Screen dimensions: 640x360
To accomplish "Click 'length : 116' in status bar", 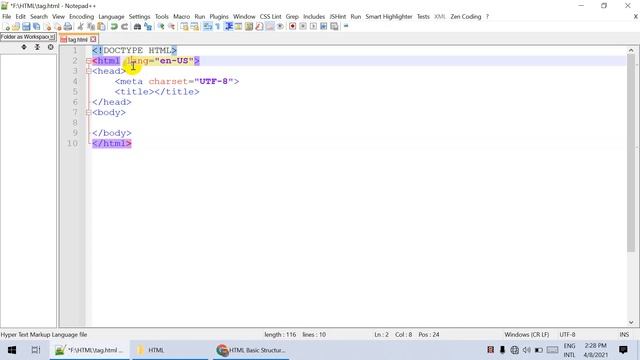I will point(280,335).
